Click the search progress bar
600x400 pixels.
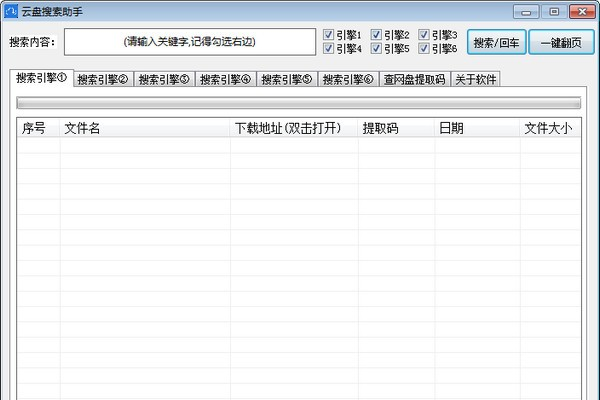click(298, 103)
